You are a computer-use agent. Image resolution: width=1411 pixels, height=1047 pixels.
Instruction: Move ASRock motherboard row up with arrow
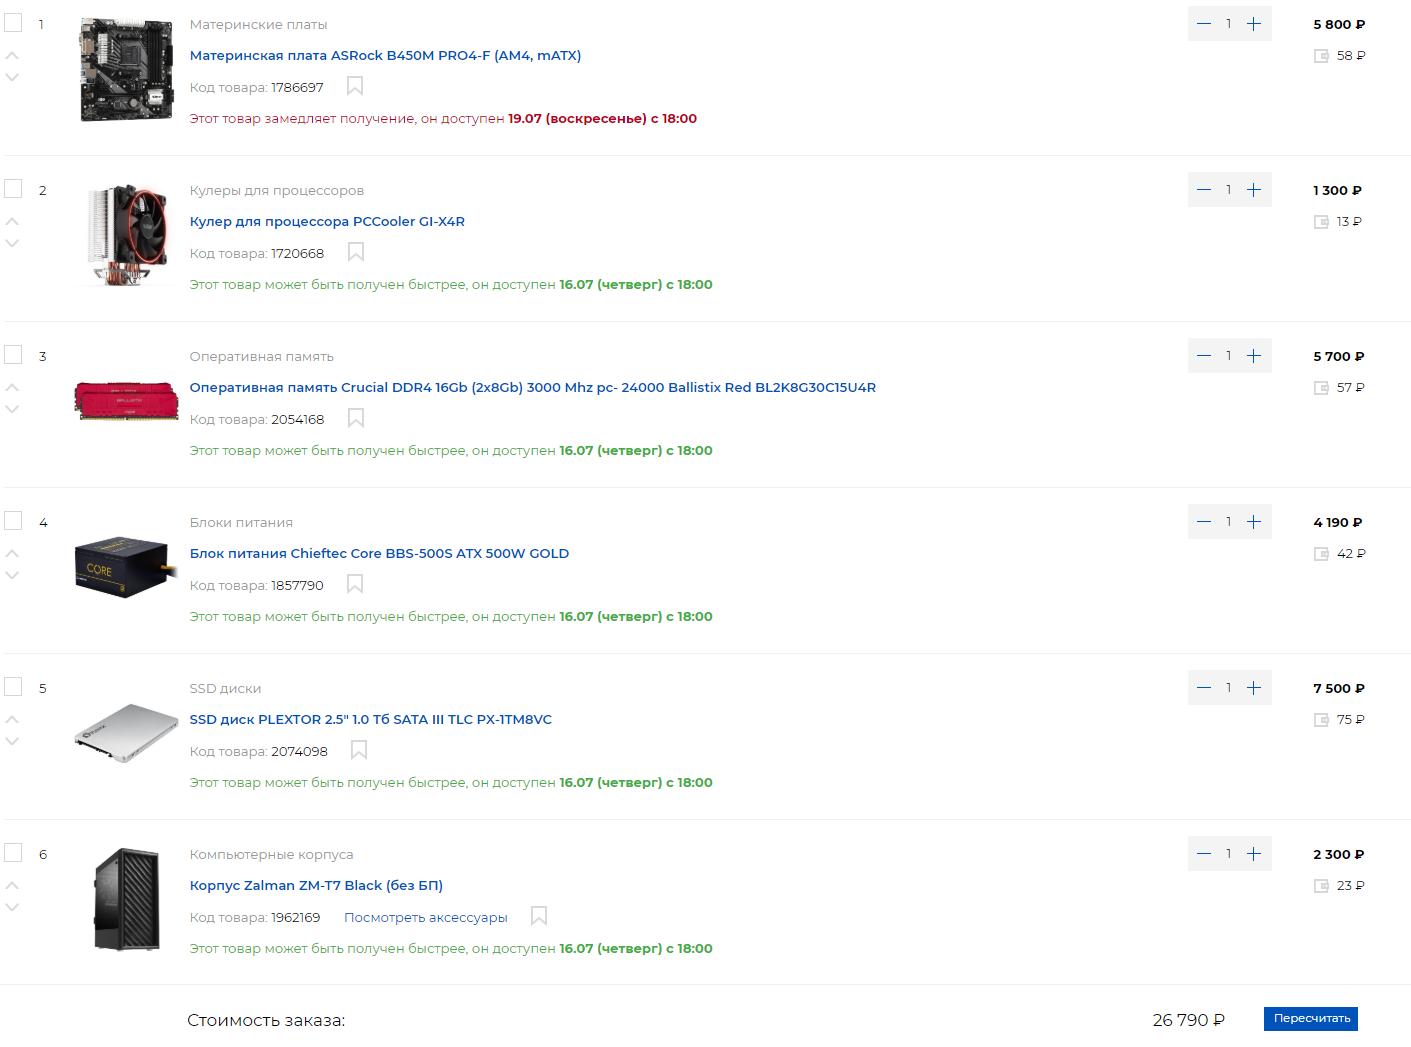point(12,55)
